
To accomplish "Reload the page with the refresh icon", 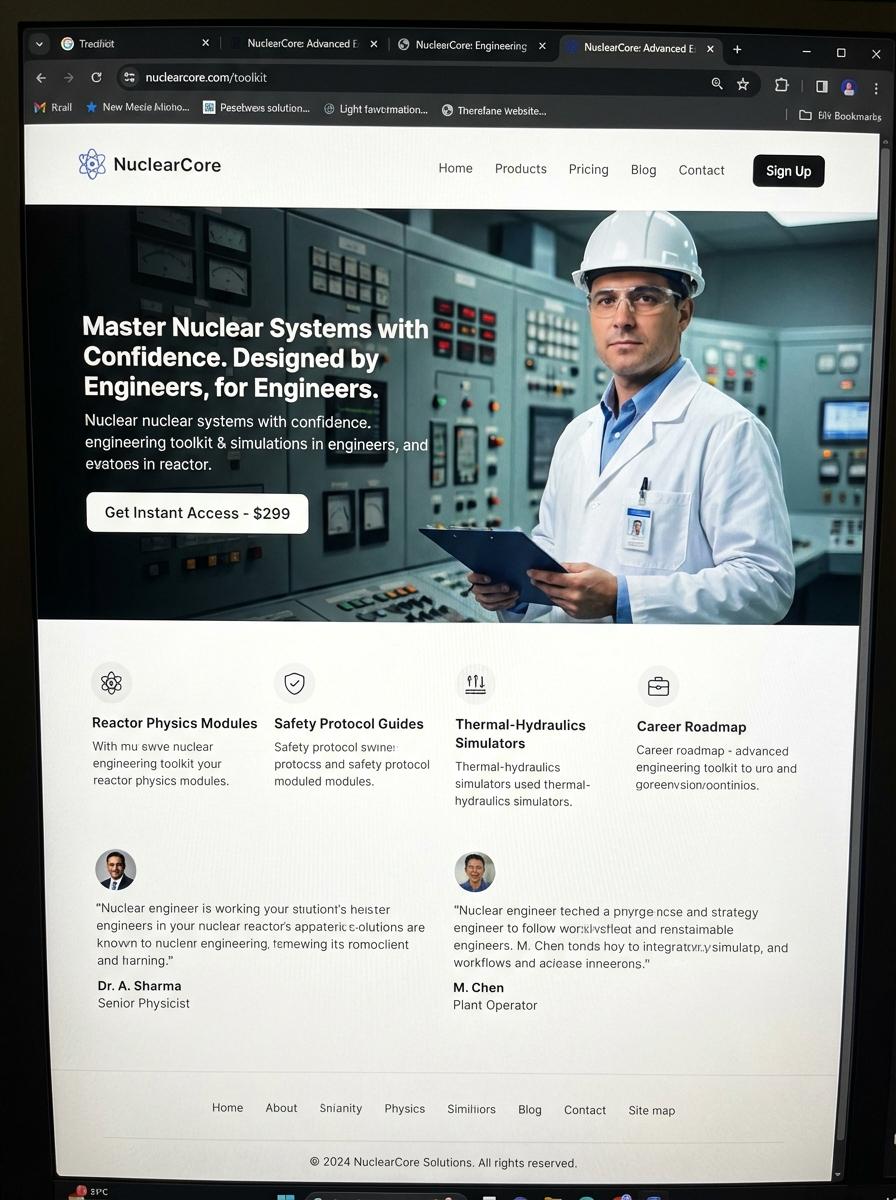I will pos(96,77).
